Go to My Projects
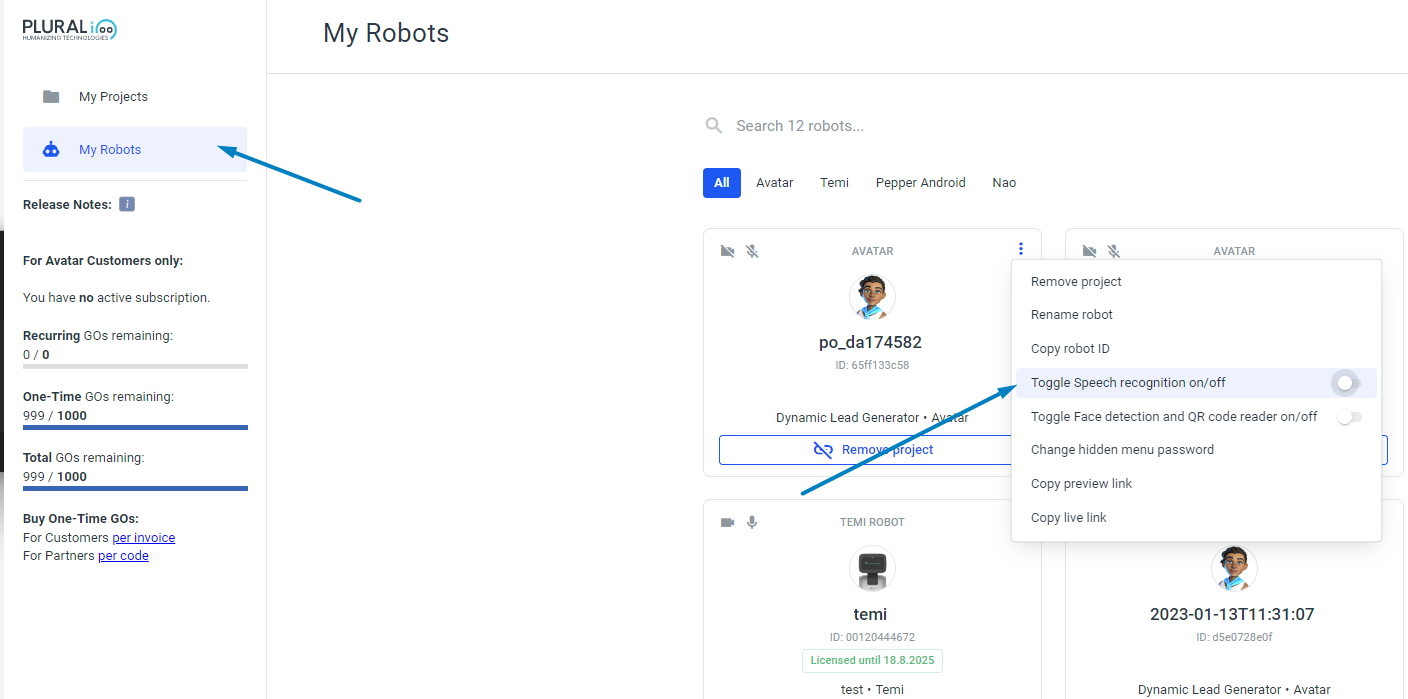Screen dimensions: 1408x699 tap(135, 97)
